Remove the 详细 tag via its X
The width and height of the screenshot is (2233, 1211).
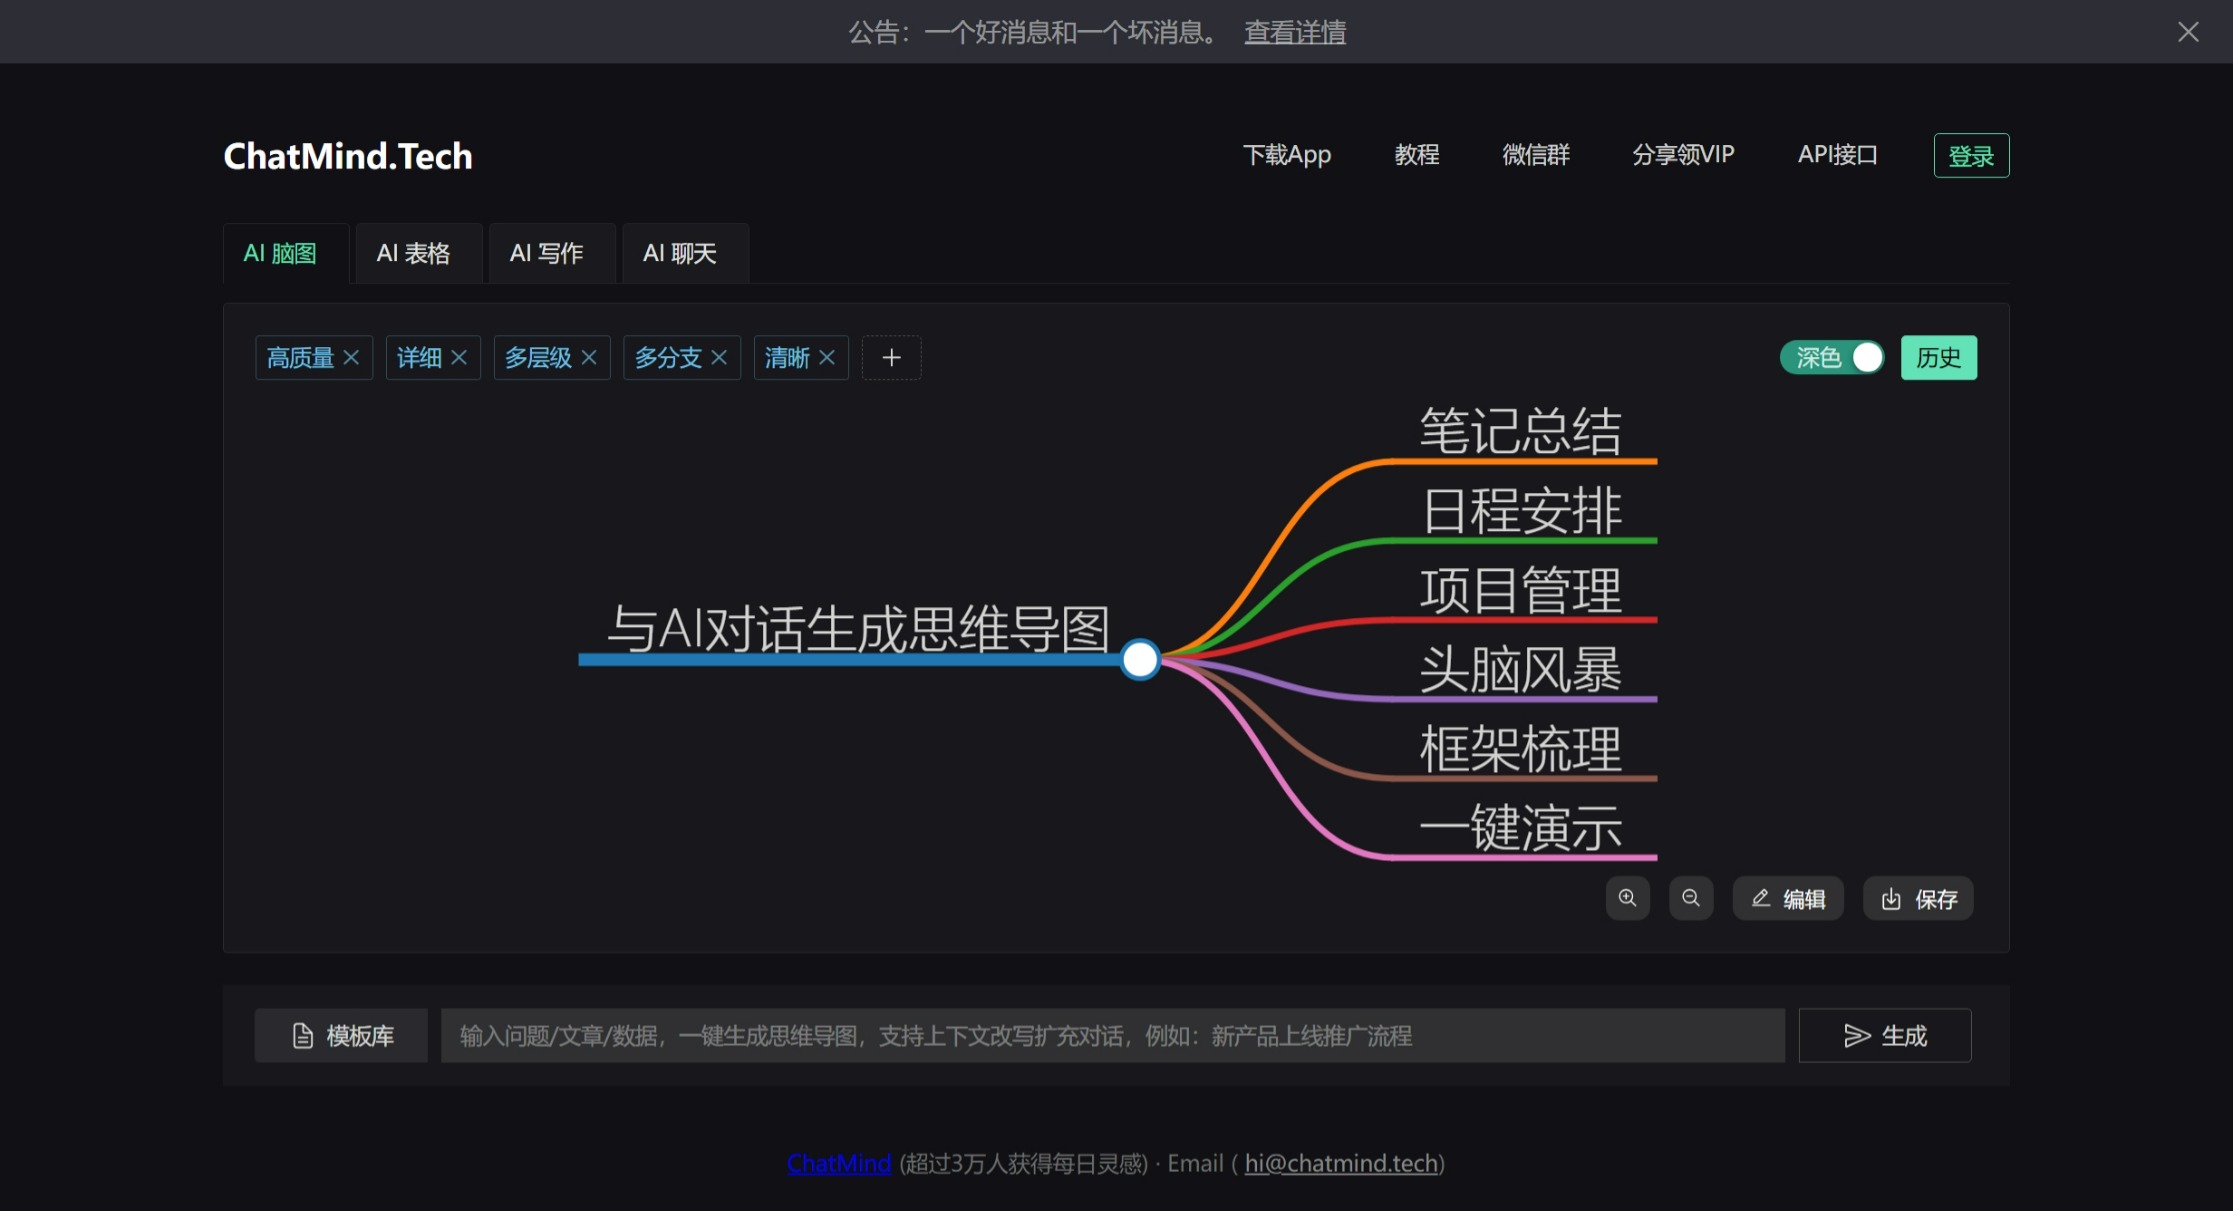459,357
